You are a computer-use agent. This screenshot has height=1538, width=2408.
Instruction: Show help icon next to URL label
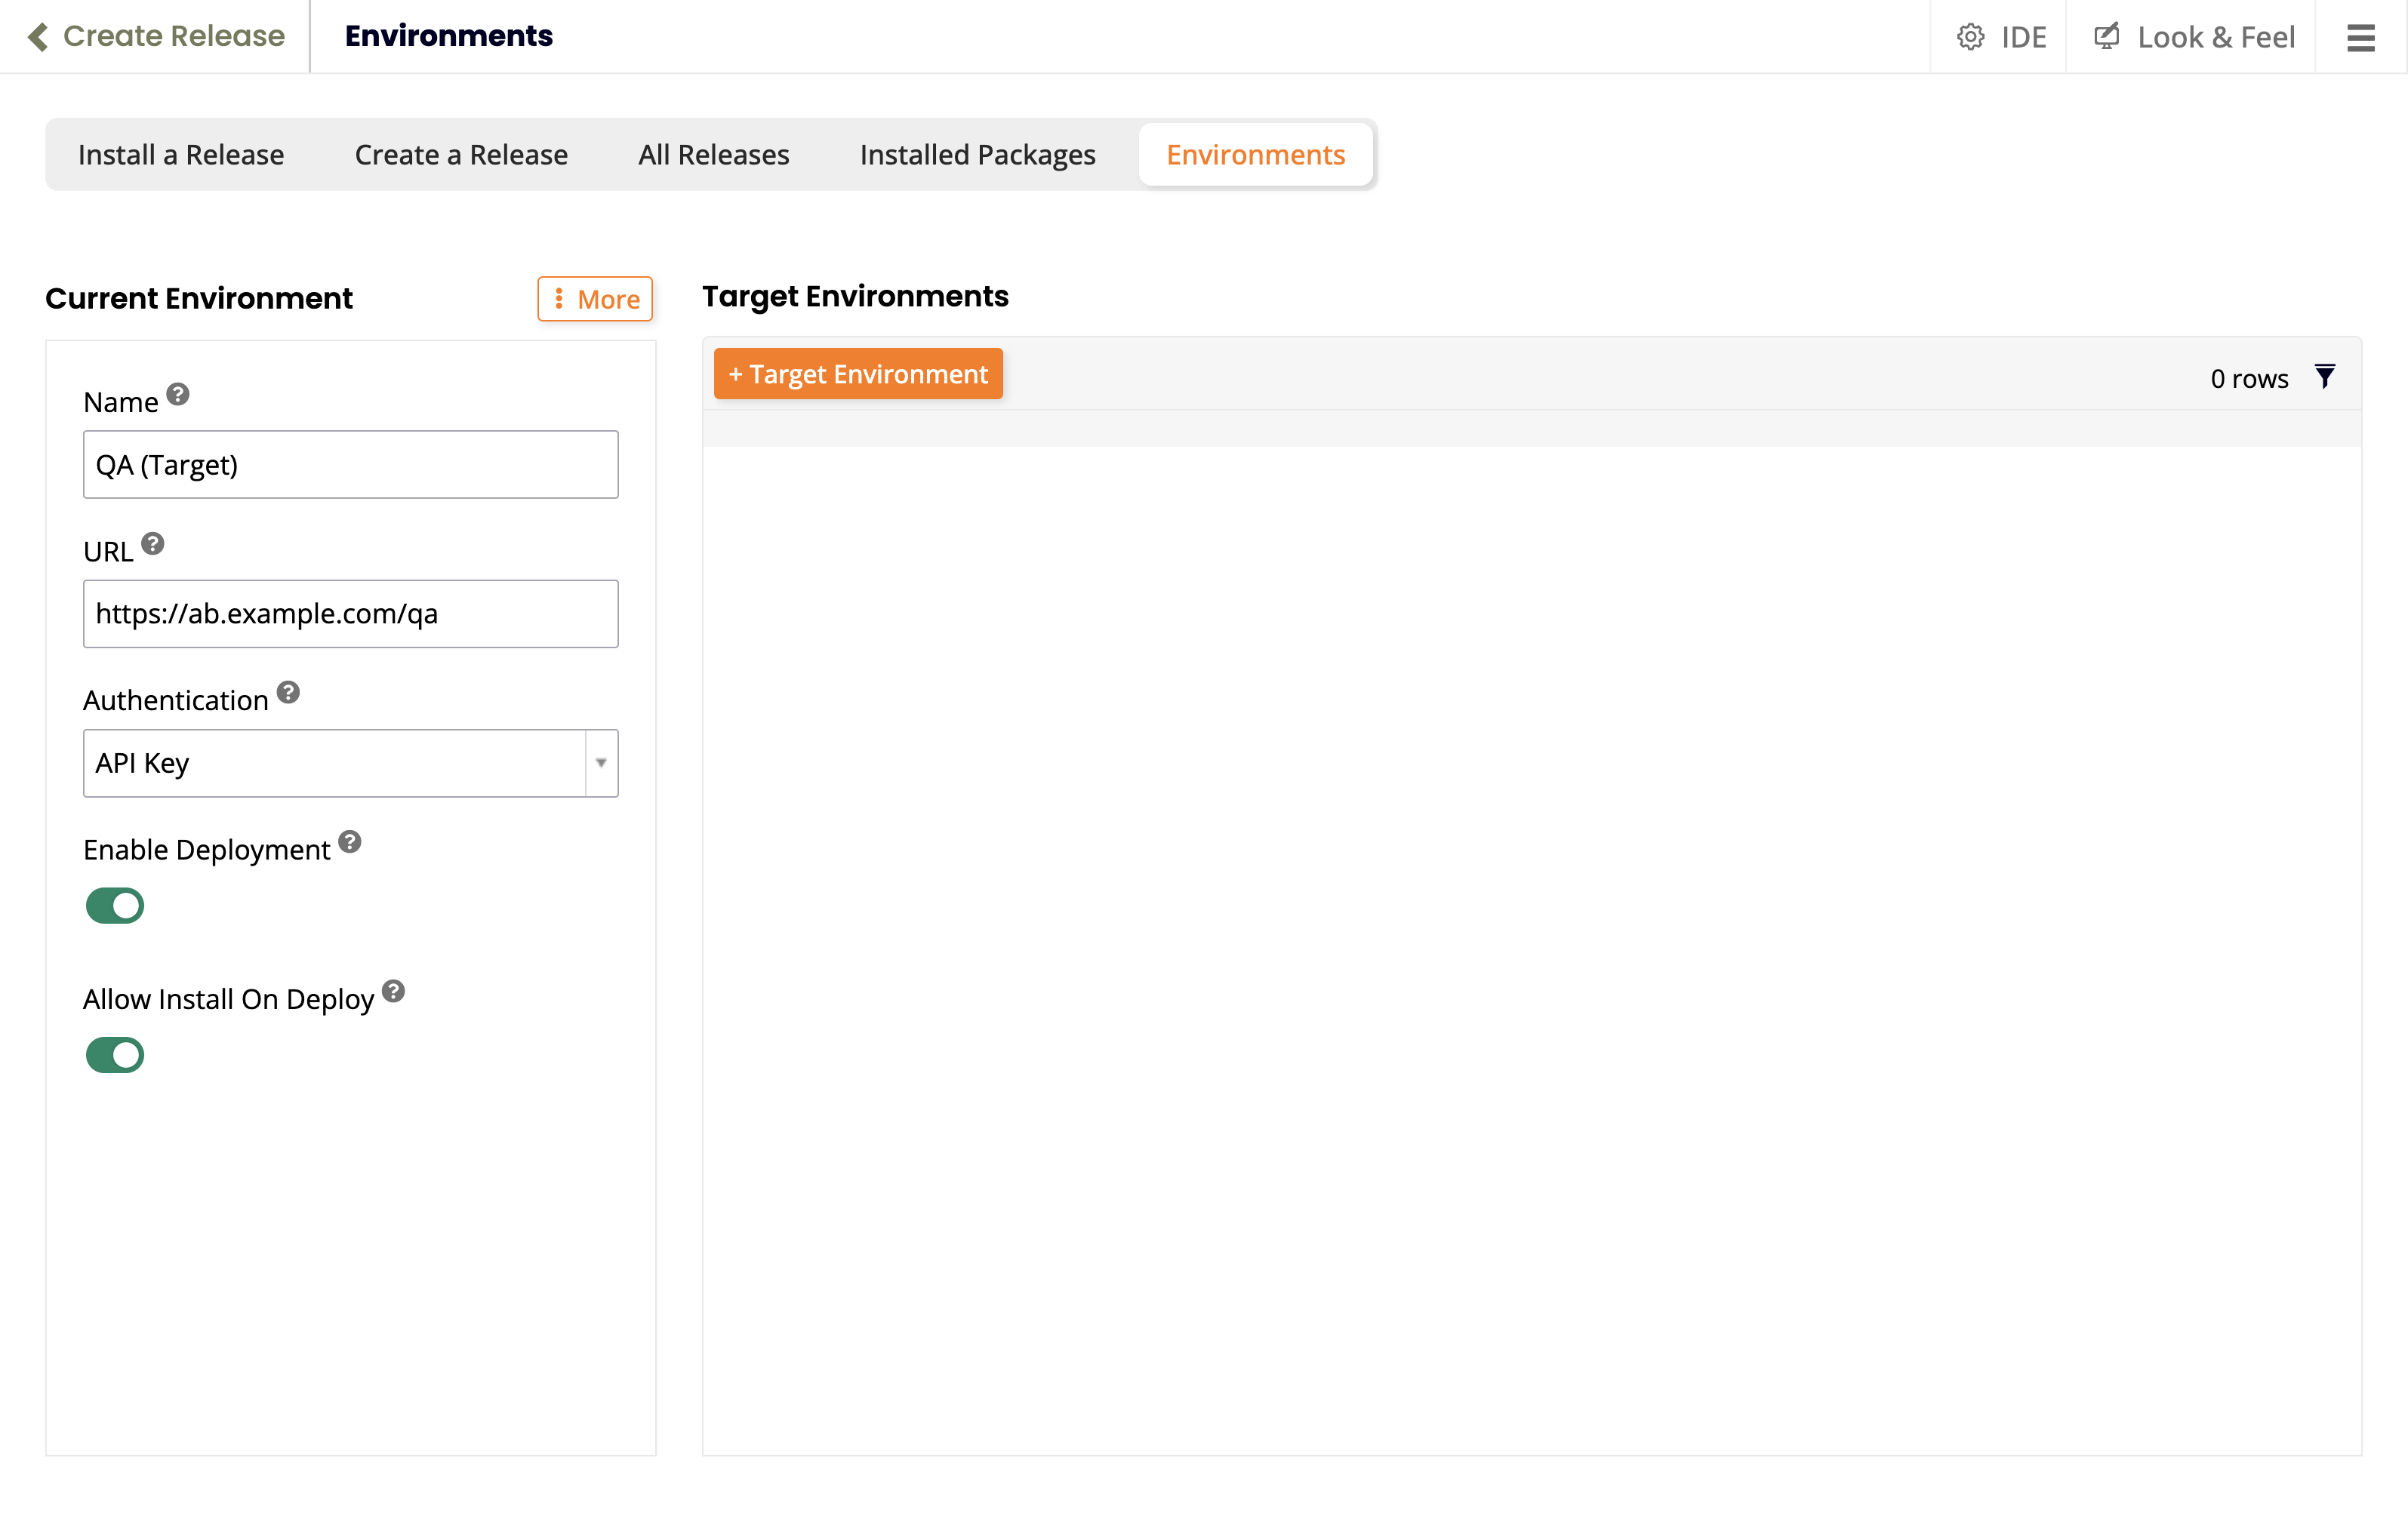152,544
